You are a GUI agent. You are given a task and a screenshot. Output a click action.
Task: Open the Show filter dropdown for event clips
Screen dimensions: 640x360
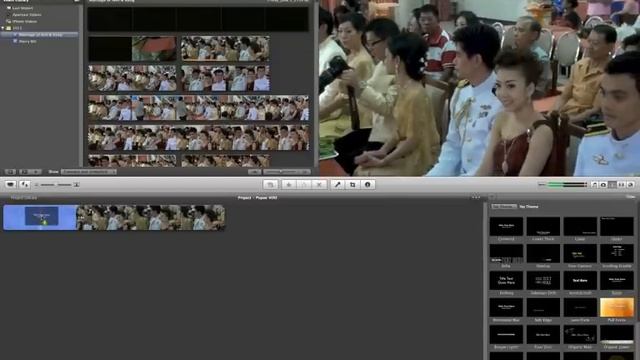[89, 172]
